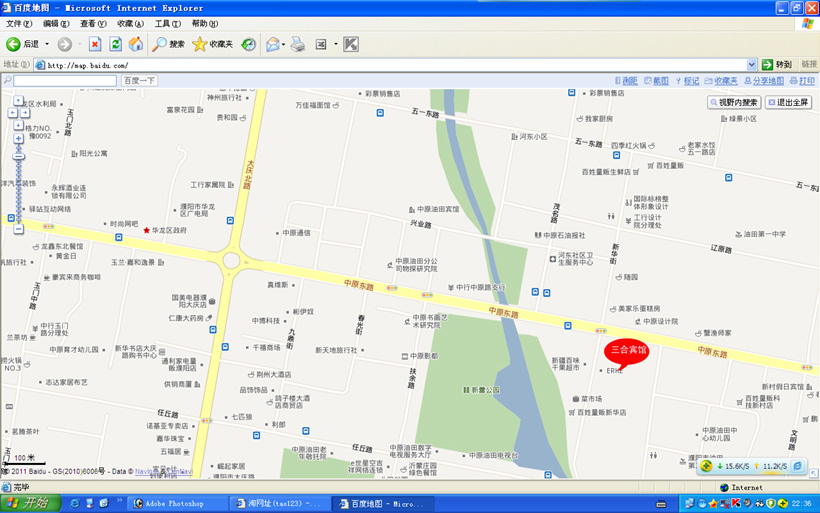Click the keyboard language bar icon
Viewport: 820px width, 513px height.
(x=661, y=504)
